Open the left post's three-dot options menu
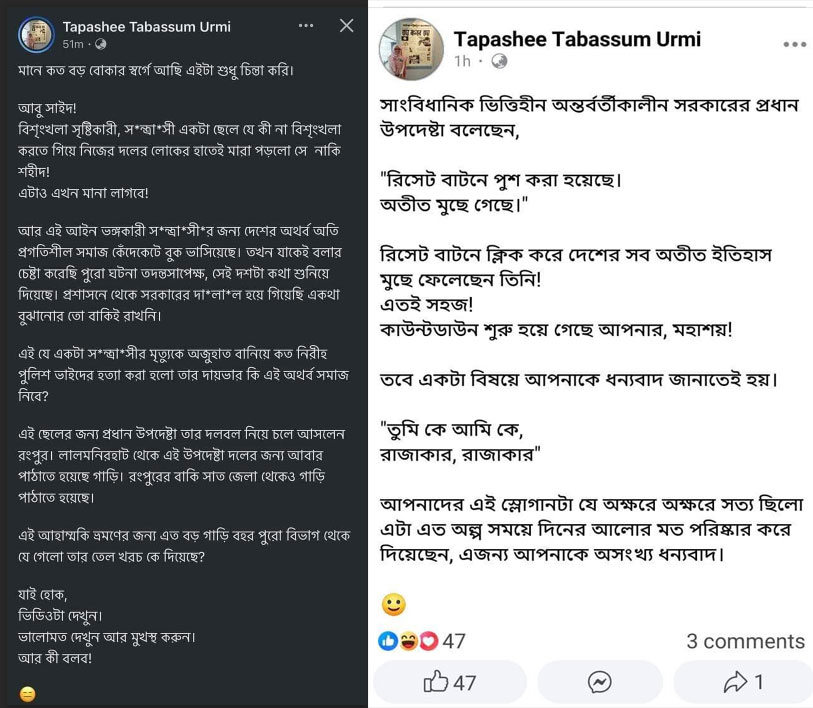Viewport: 813px width, 708px height. pos(305,26)
